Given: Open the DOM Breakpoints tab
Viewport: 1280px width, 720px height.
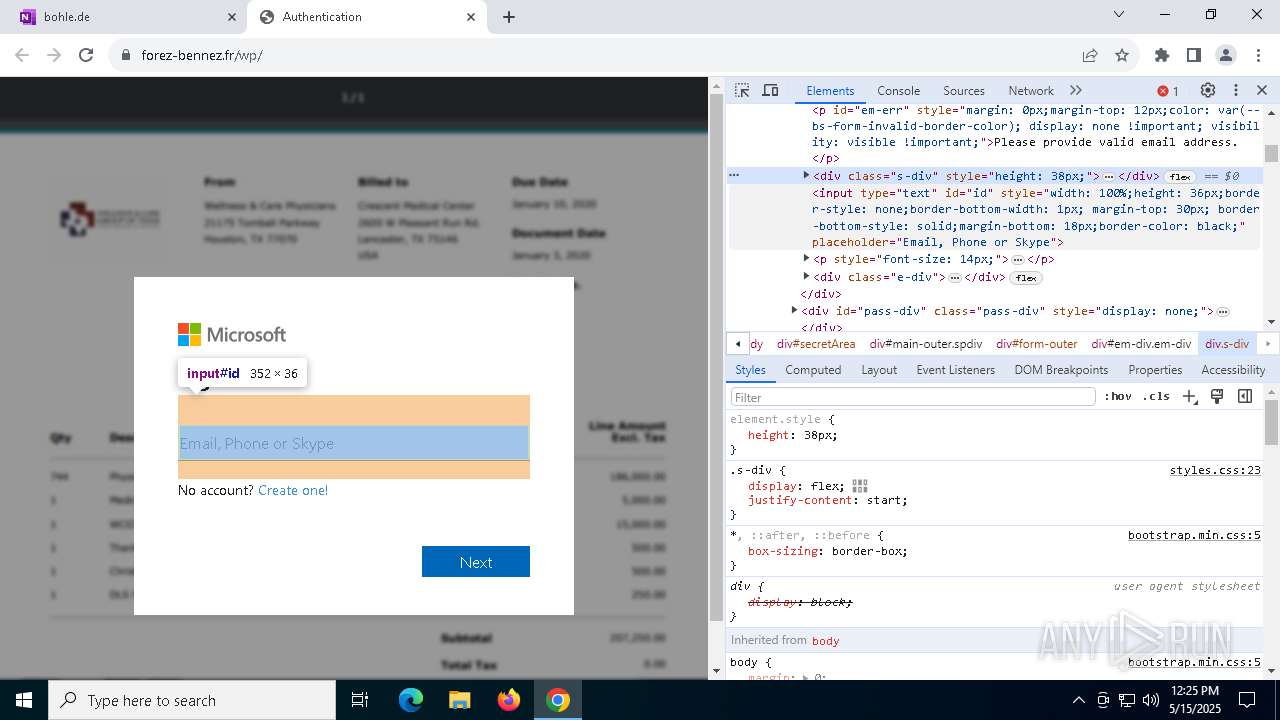Looking at the screenshot, I should coord(1061,369).
